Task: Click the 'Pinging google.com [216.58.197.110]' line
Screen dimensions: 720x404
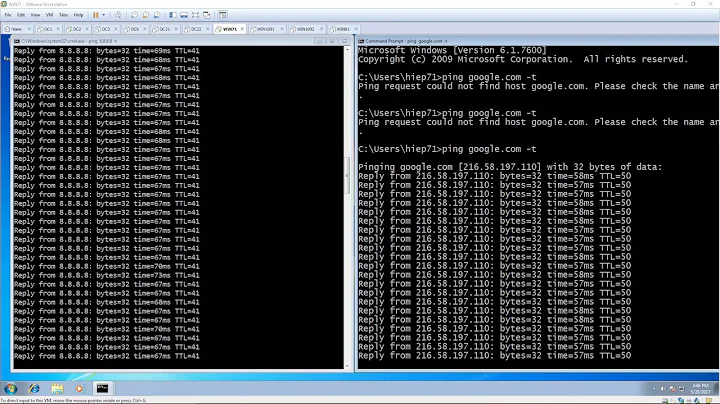Action: [510, 167]
